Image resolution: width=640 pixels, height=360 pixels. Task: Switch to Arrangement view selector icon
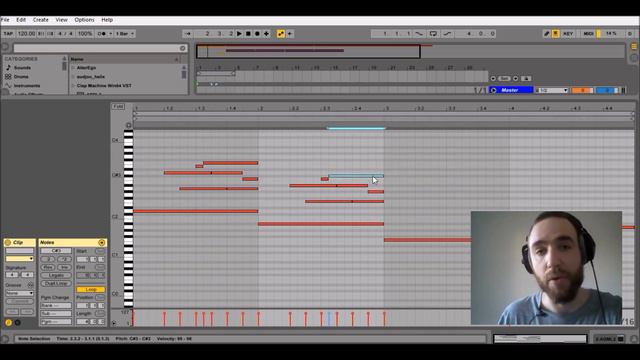(634, 47)
